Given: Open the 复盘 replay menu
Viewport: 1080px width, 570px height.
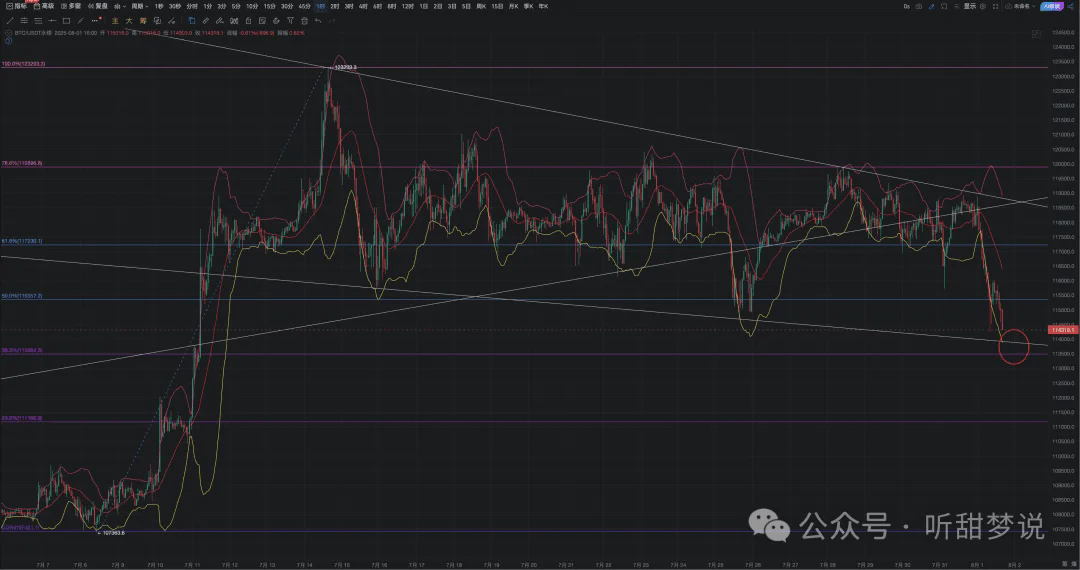Looking at the screenshot, I should [98, 6].
